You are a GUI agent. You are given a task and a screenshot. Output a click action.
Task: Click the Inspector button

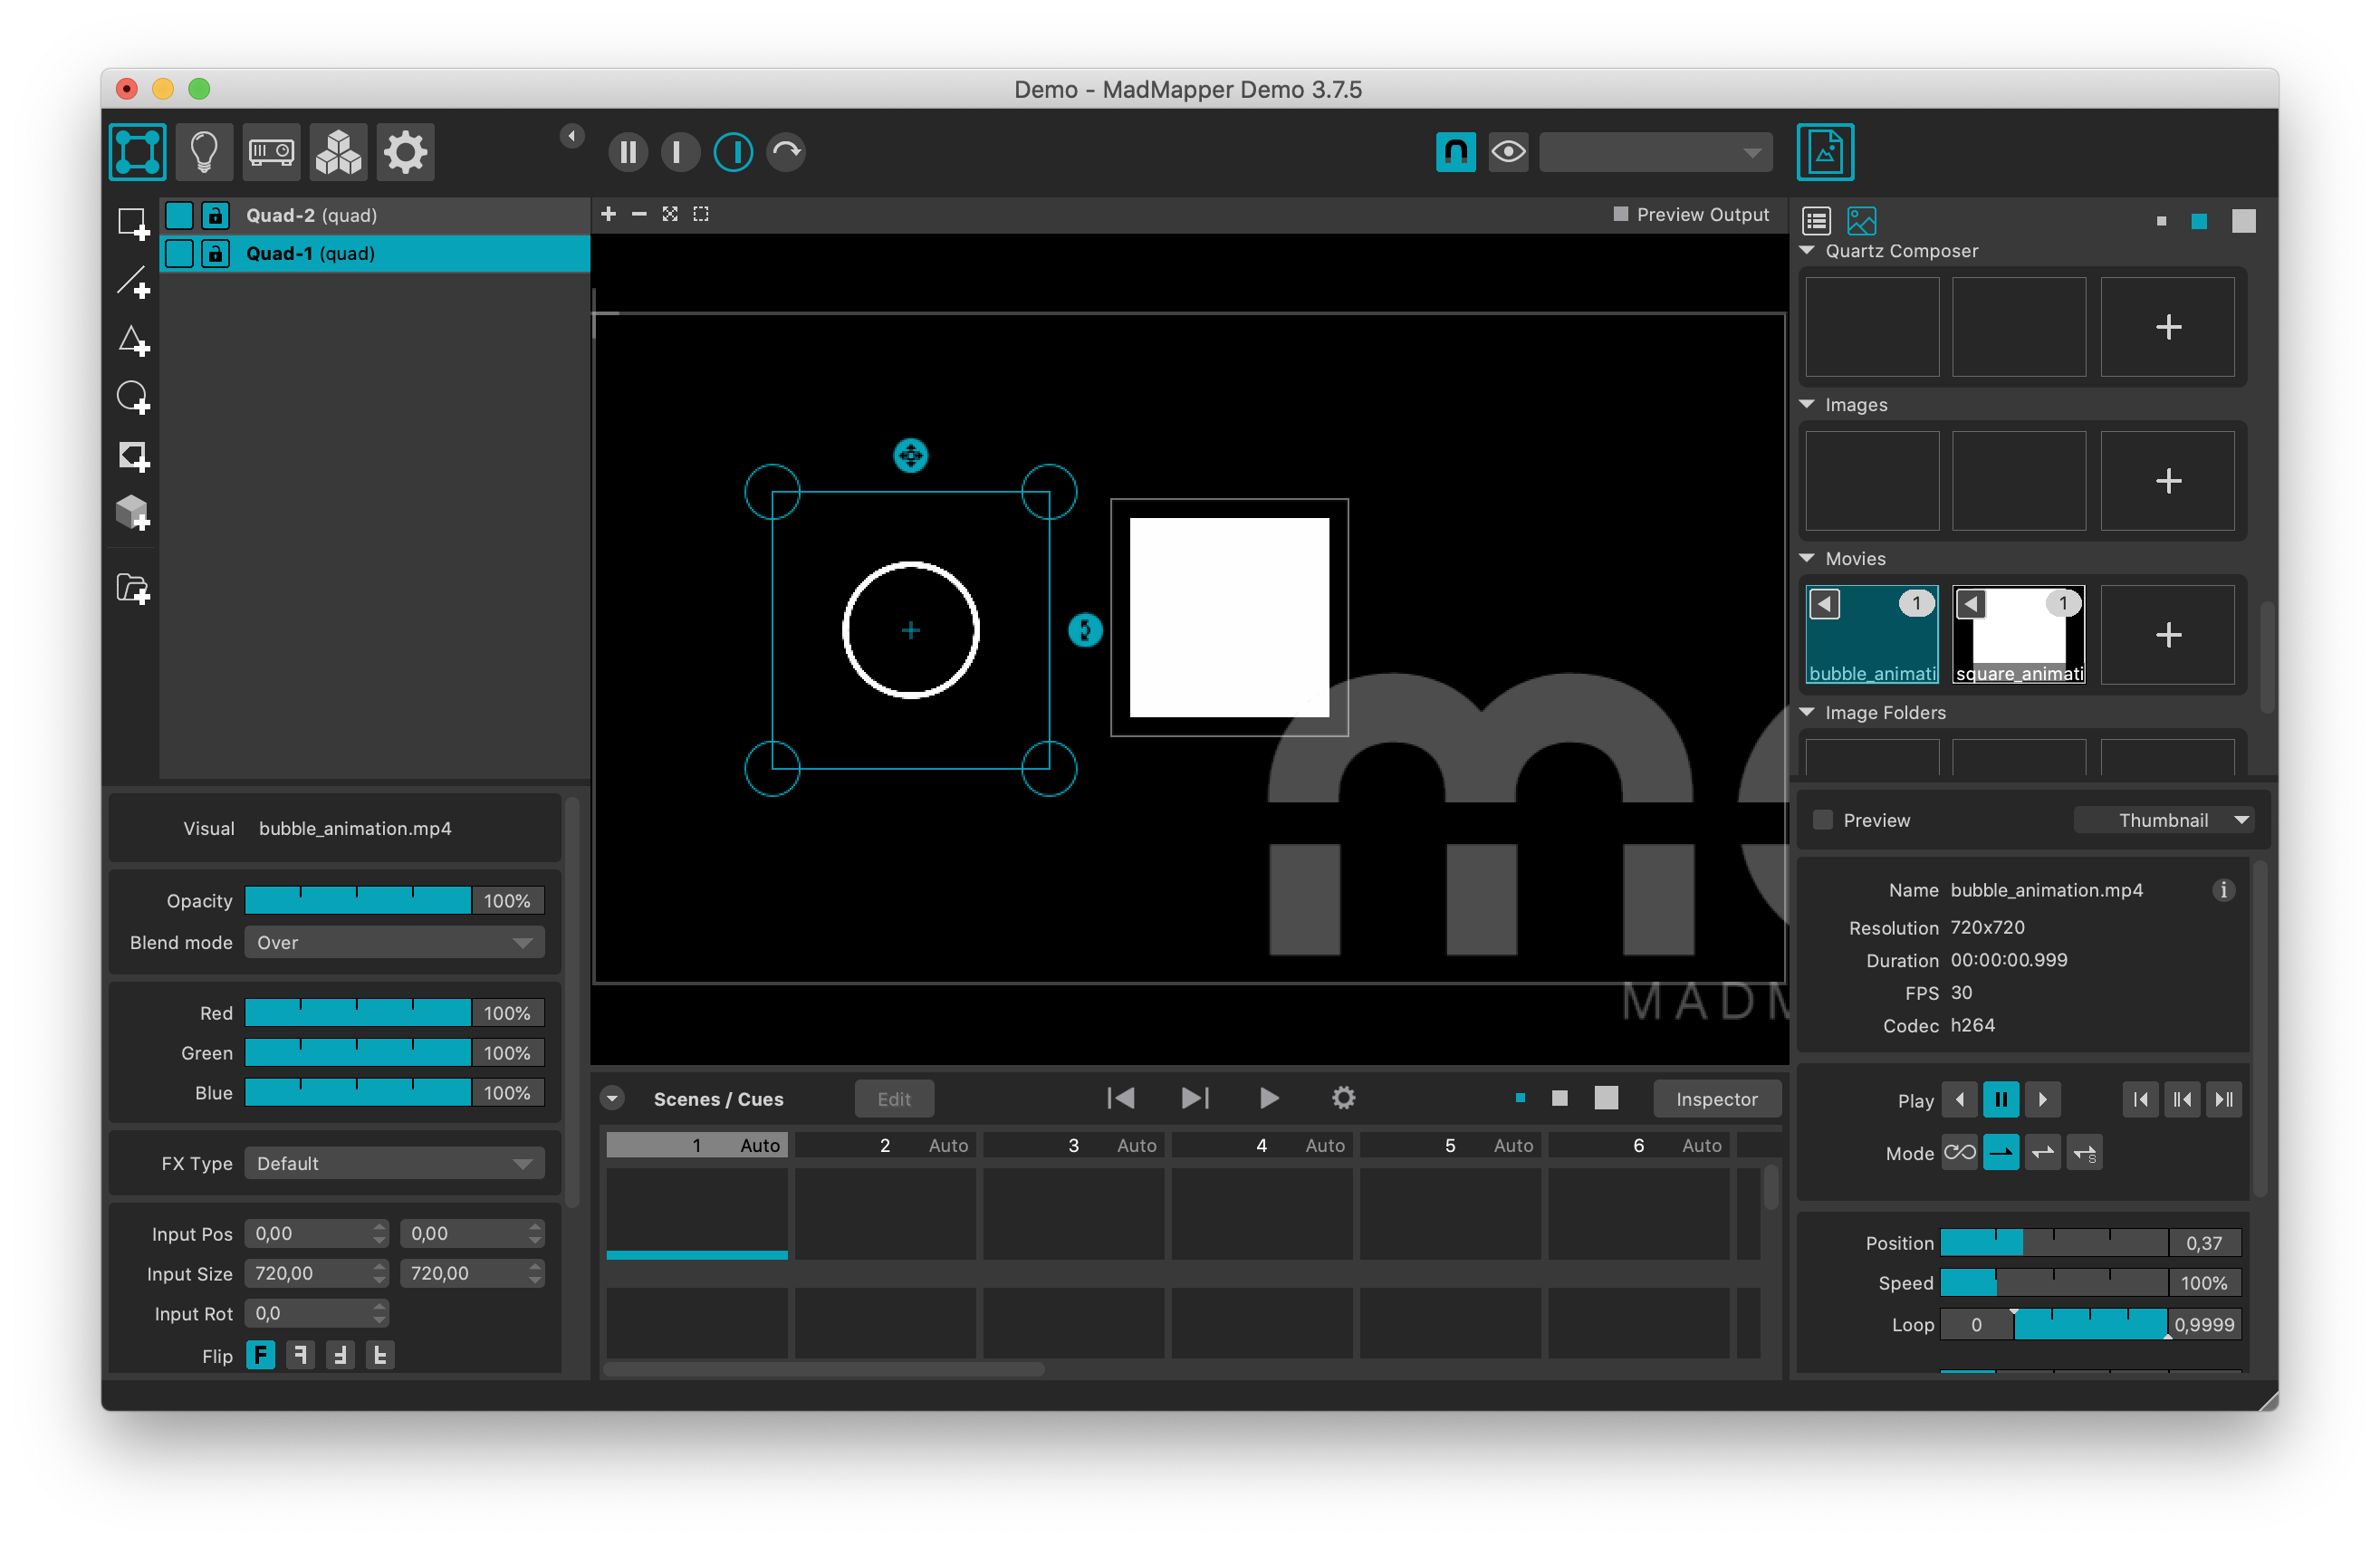pyautogui.click(x=1716, y=1099)
